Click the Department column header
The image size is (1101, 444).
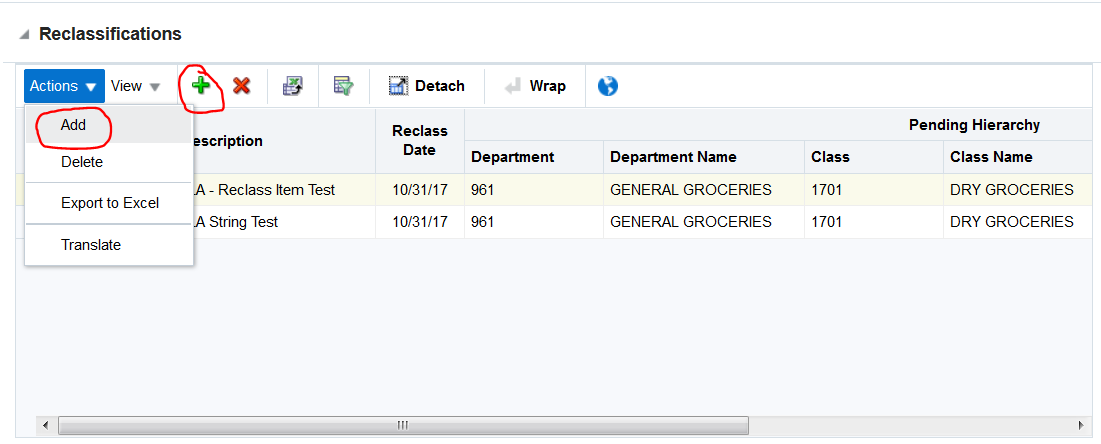(x=534, y=157)
